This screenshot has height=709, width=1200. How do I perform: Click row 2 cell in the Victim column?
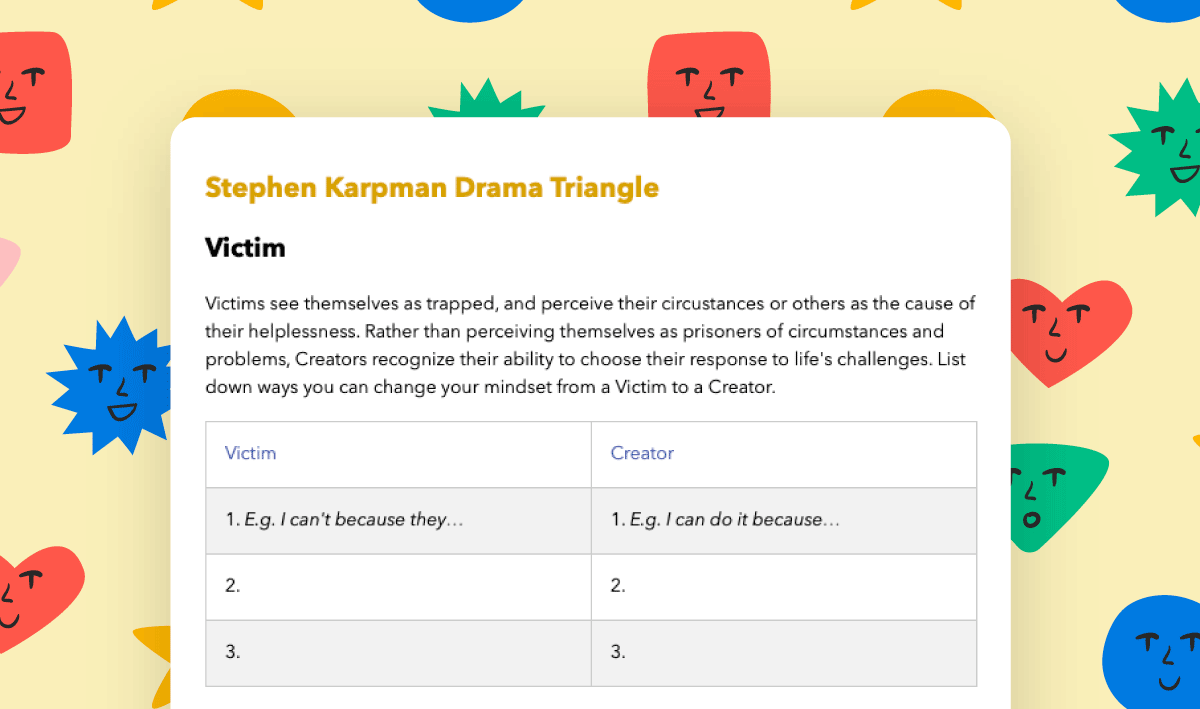point(398,585)
